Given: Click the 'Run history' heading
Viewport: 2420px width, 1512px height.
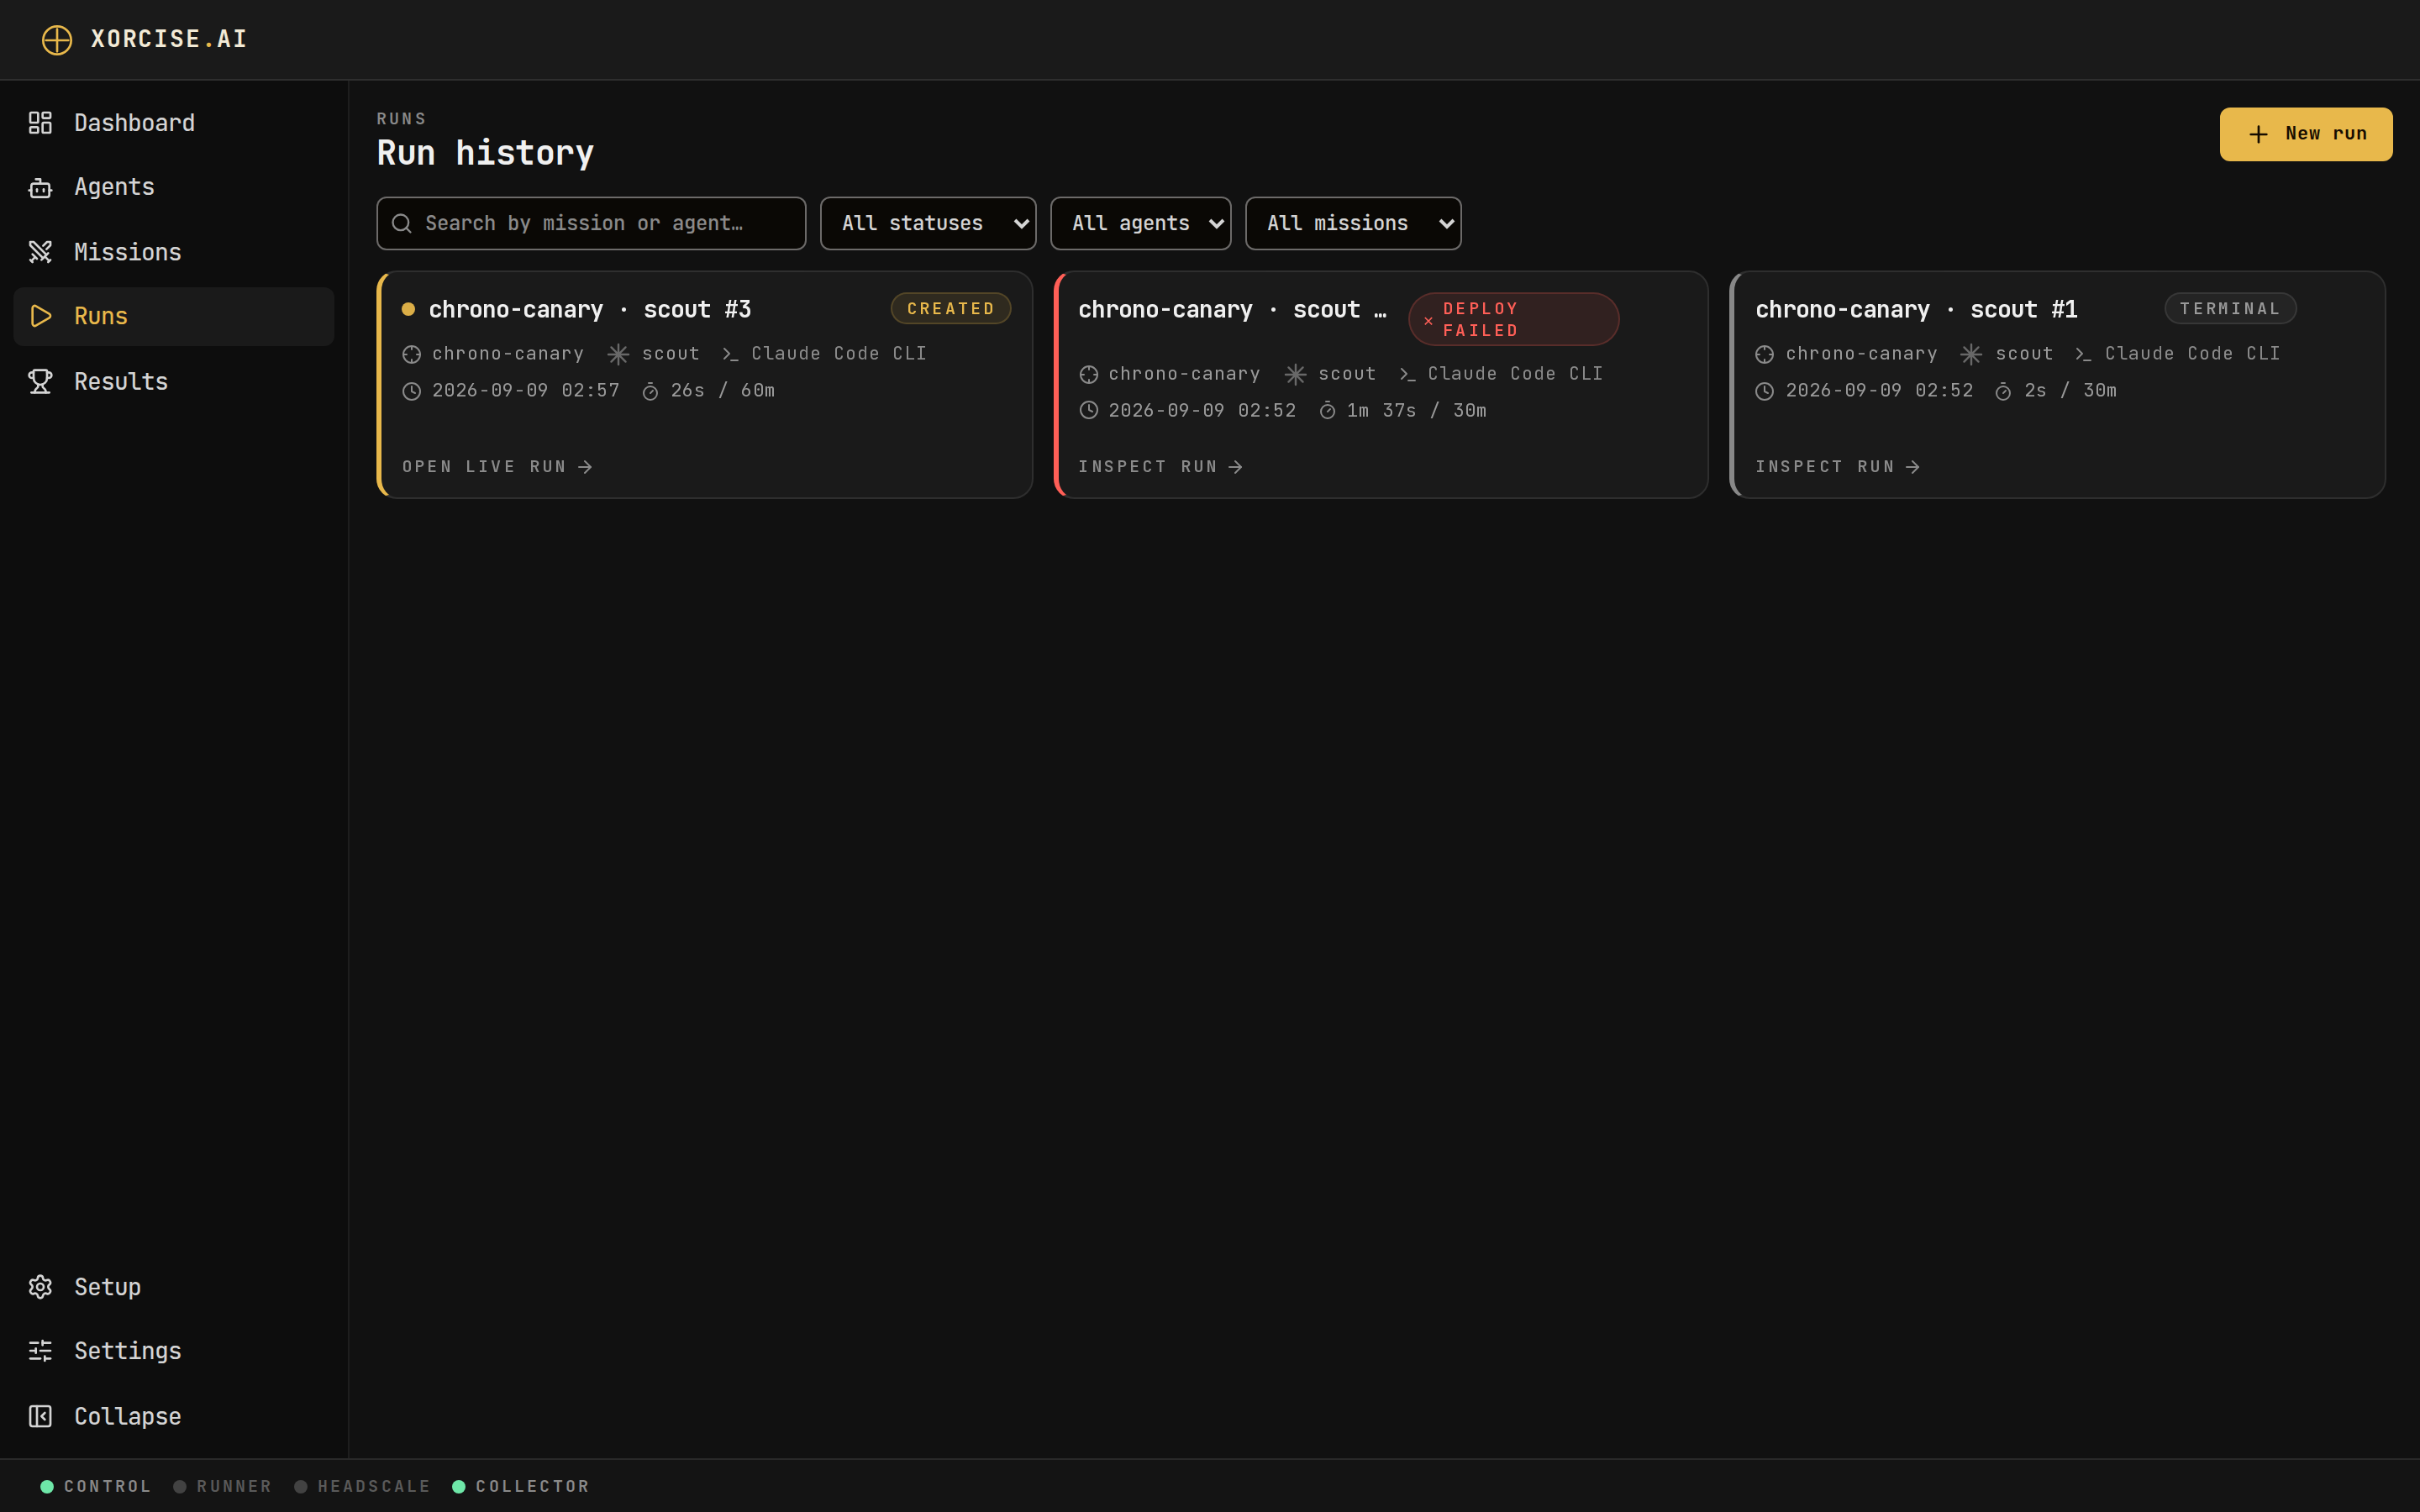Looking at the screenshot, I should click(485, 153).
